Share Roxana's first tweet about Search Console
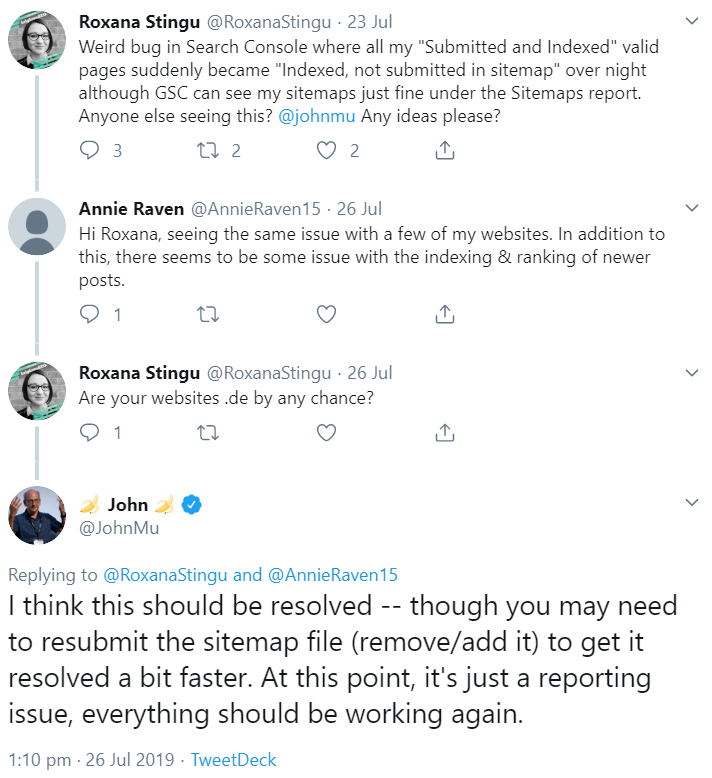712x778 pixels. pos(446,150)
